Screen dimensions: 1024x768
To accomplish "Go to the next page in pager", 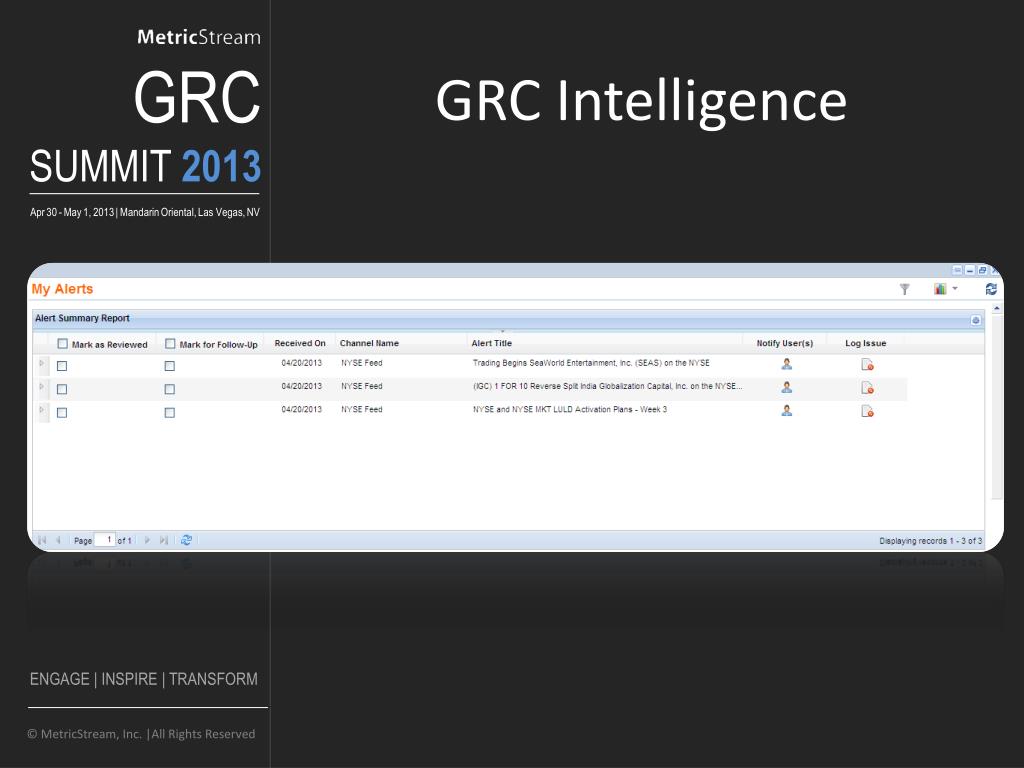I will click(x=147, y=540).
